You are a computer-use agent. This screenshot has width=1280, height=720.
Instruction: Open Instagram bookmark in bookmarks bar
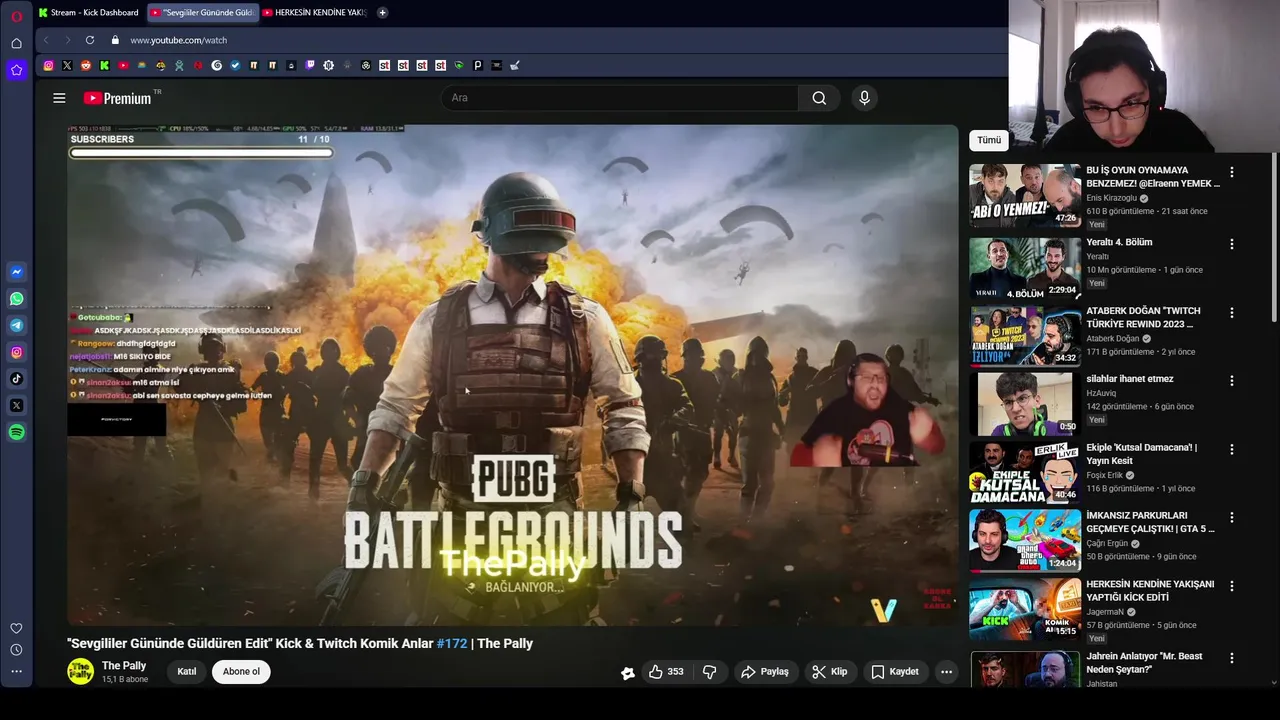48,65
